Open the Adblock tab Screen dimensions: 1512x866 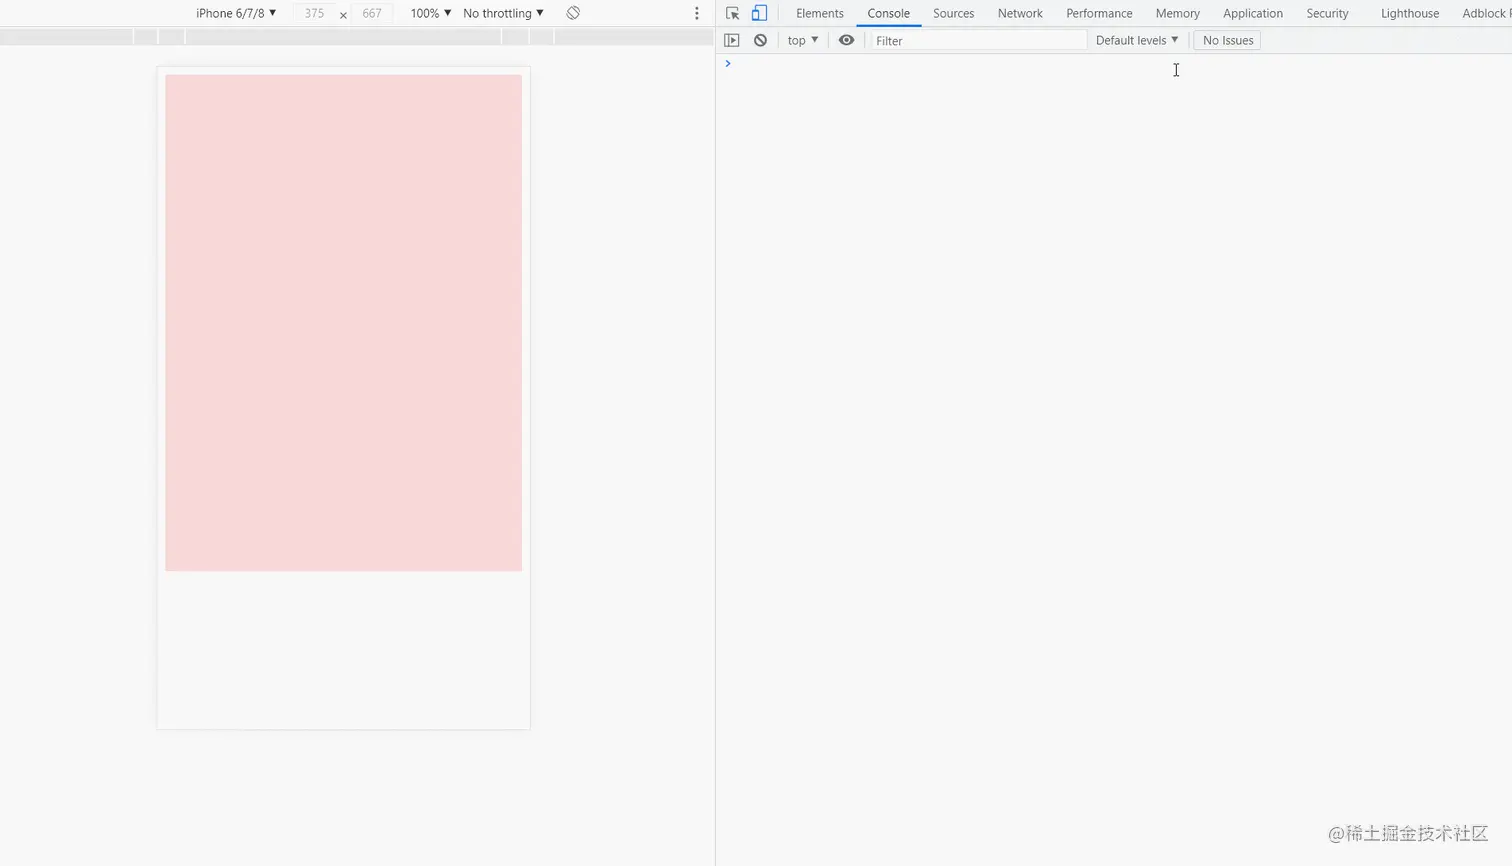[x=1485, y=13]
